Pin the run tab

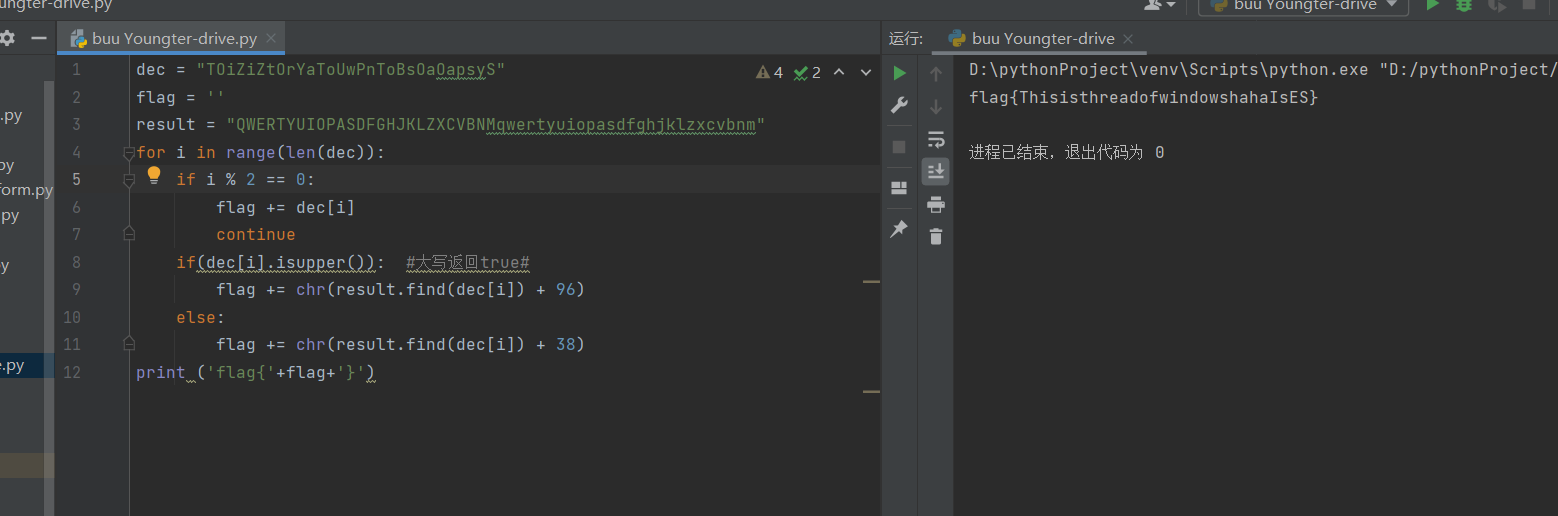click(x=899, y=229)
